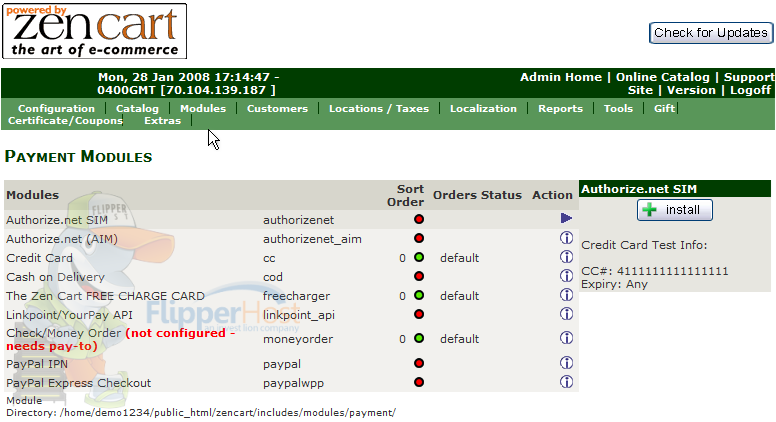Image resolution: width=776 pixels, height=422 pixels.
Task: Select the Check/Money Order module name
Action: coord(64,333)
